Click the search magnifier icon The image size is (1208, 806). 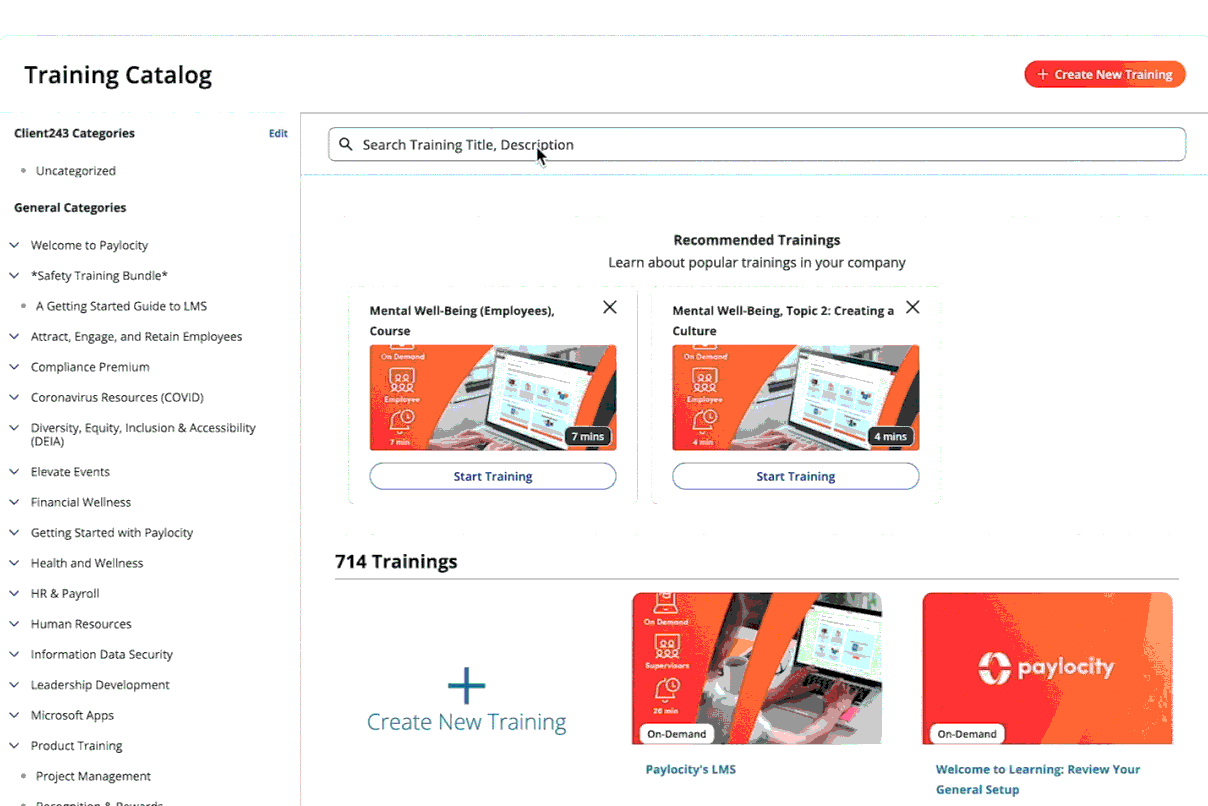pyautogui.click(x=346, y=144)
